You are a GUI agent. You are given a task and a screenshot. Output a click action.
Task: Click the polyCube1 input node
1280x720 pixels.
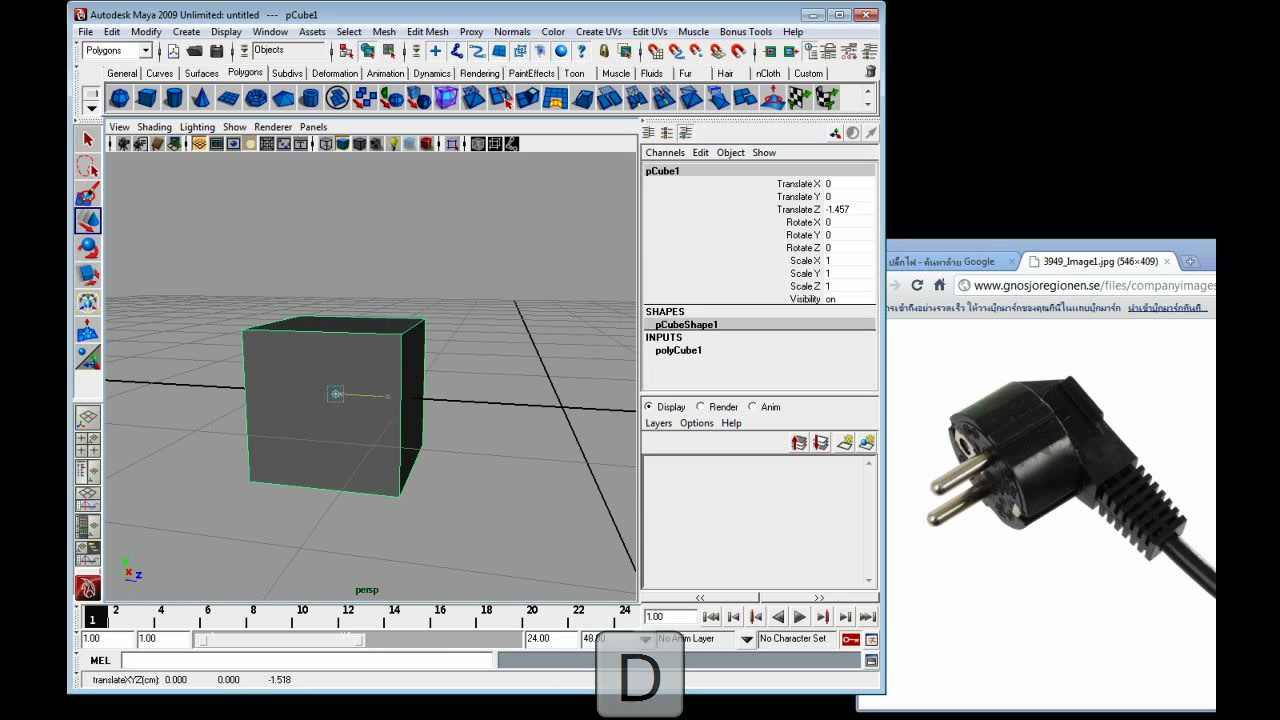point(678,350)
